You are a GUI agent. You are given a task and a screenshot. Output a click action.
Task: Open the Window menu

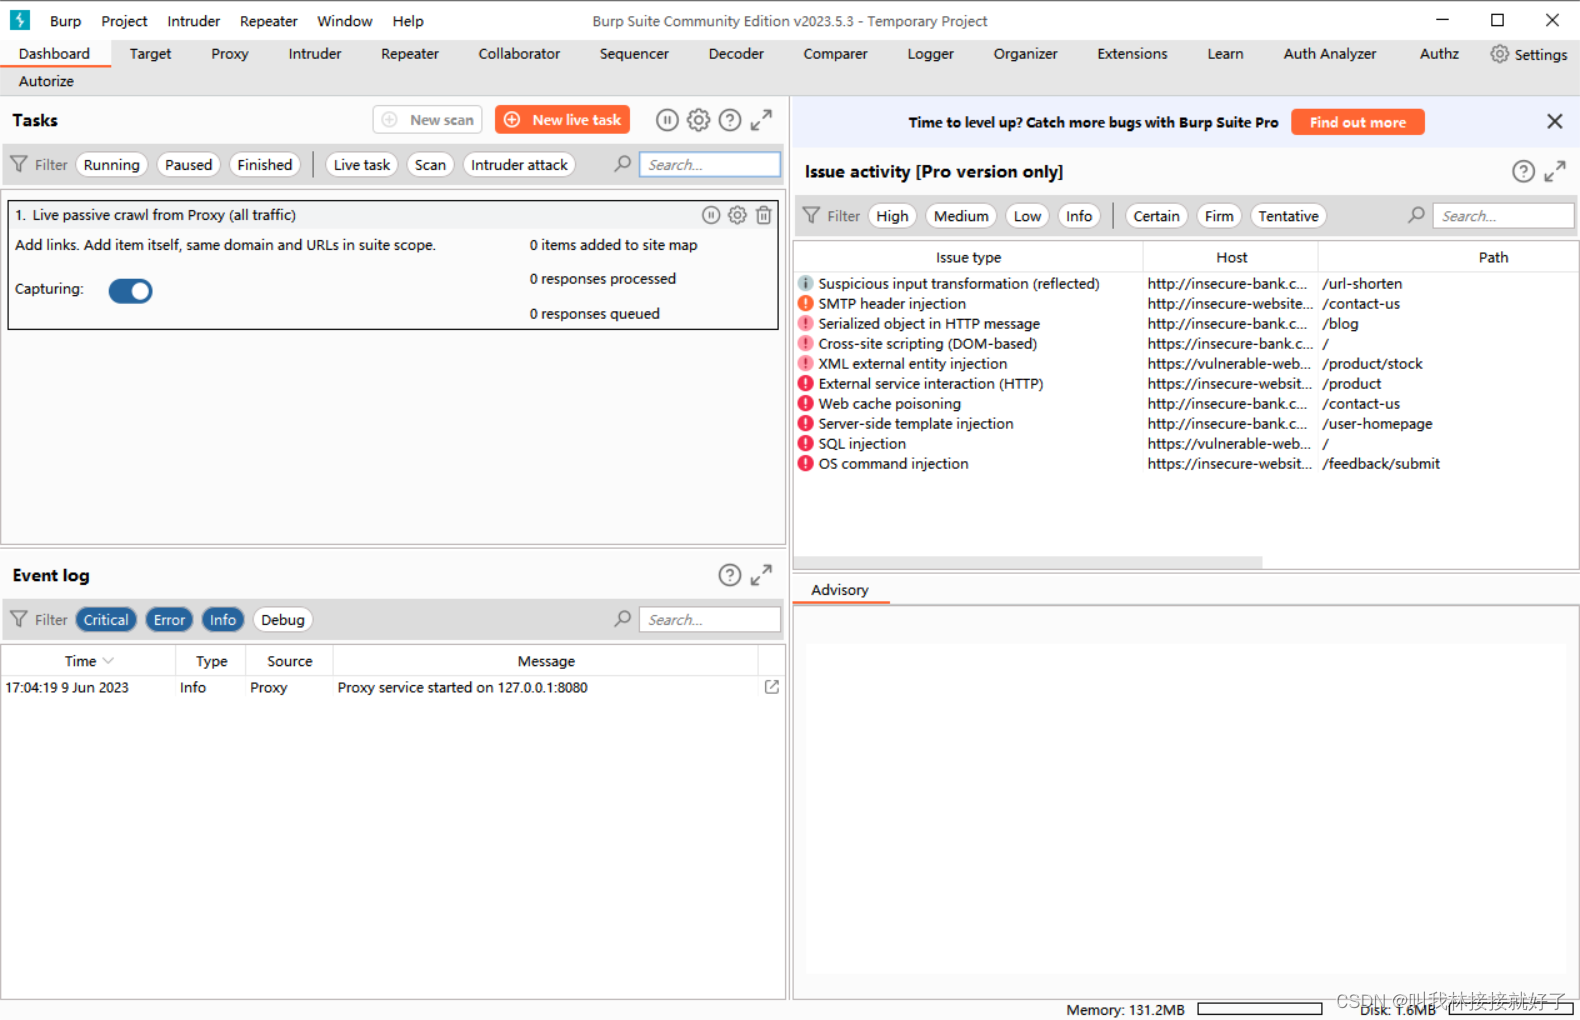coord(345,21)
